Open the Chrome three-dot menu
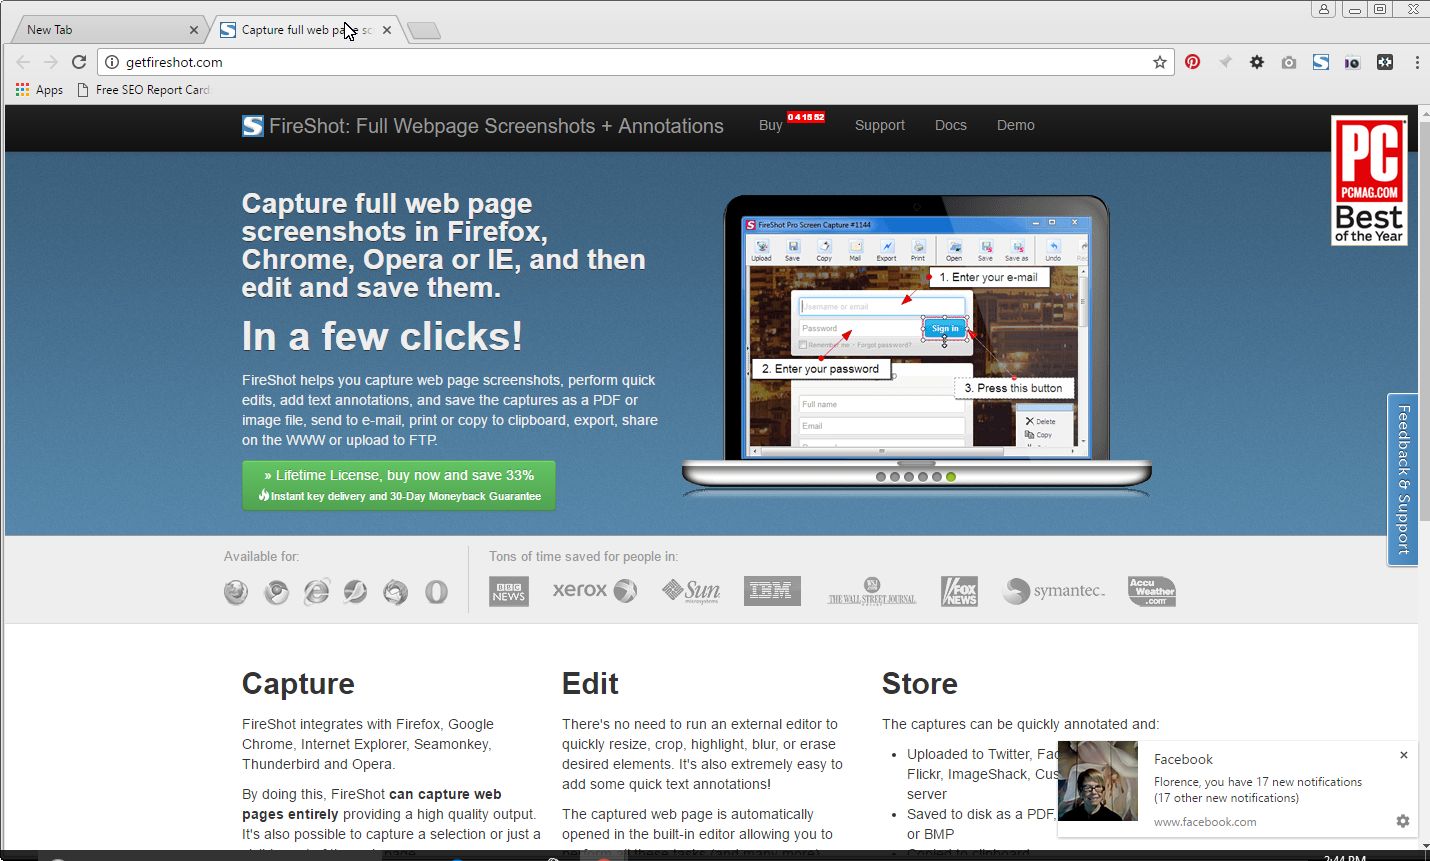 [x=1417, y=62]
